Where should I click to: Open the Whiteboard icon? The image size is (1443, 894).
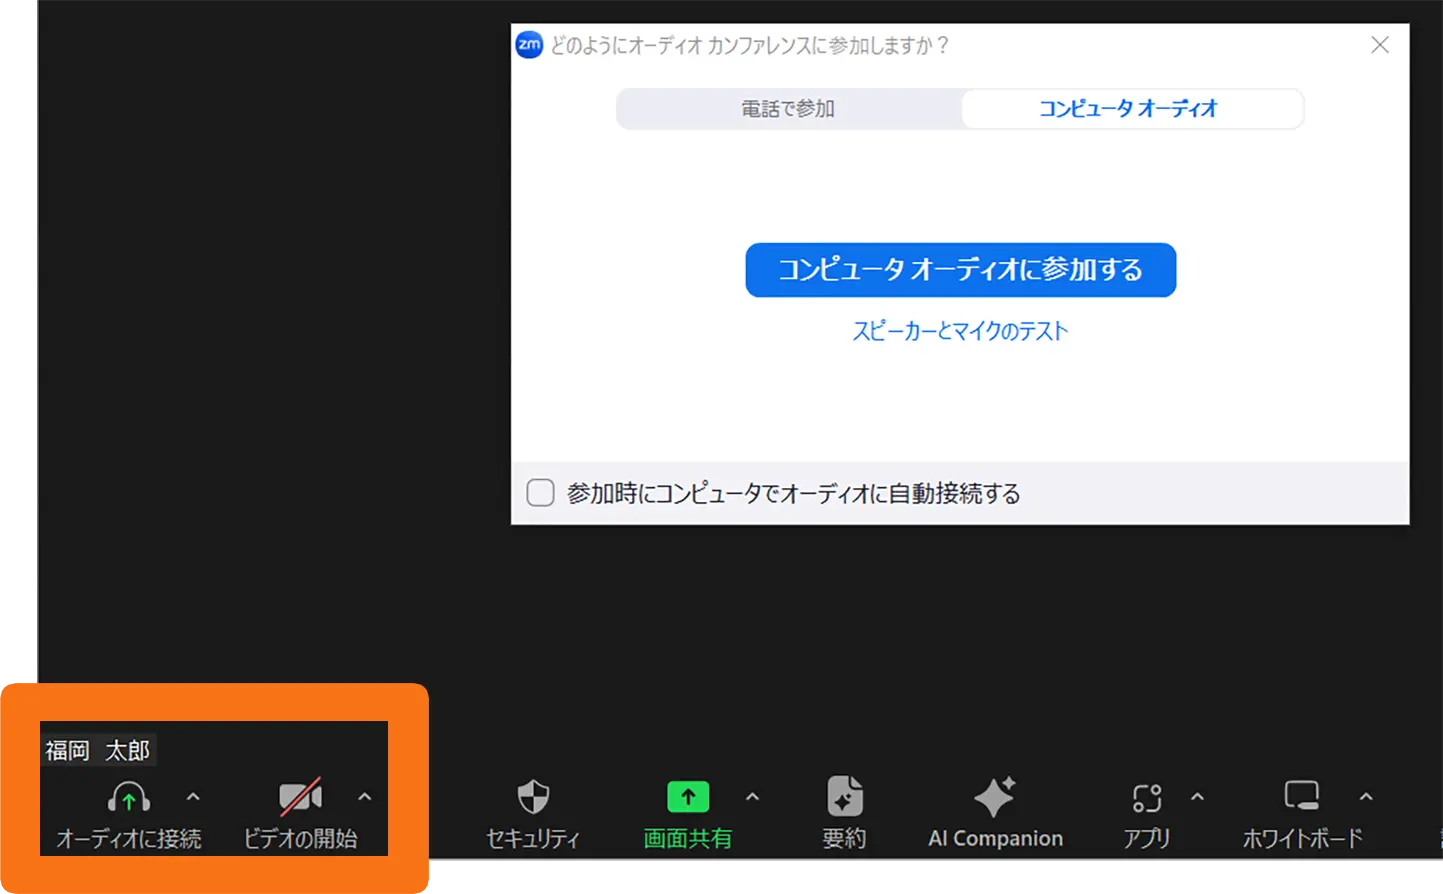coord(1302,795)
